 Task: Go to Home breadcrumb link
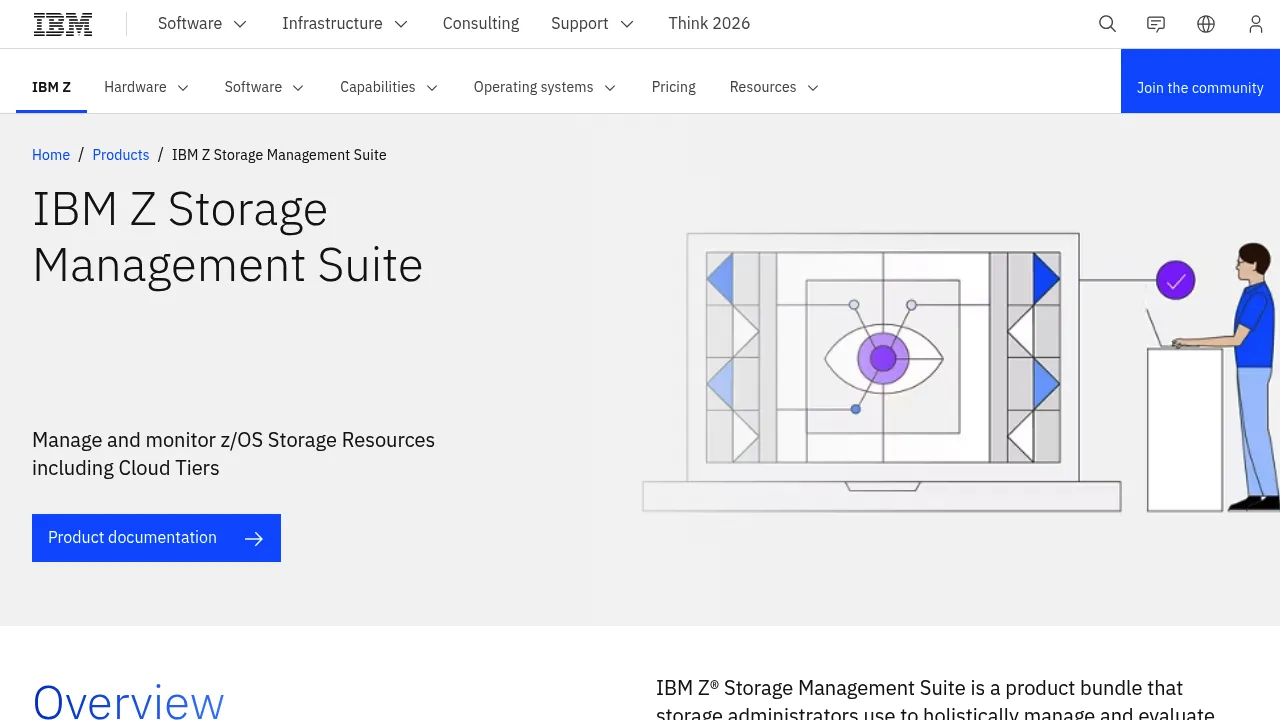click(x=51, y=155)
